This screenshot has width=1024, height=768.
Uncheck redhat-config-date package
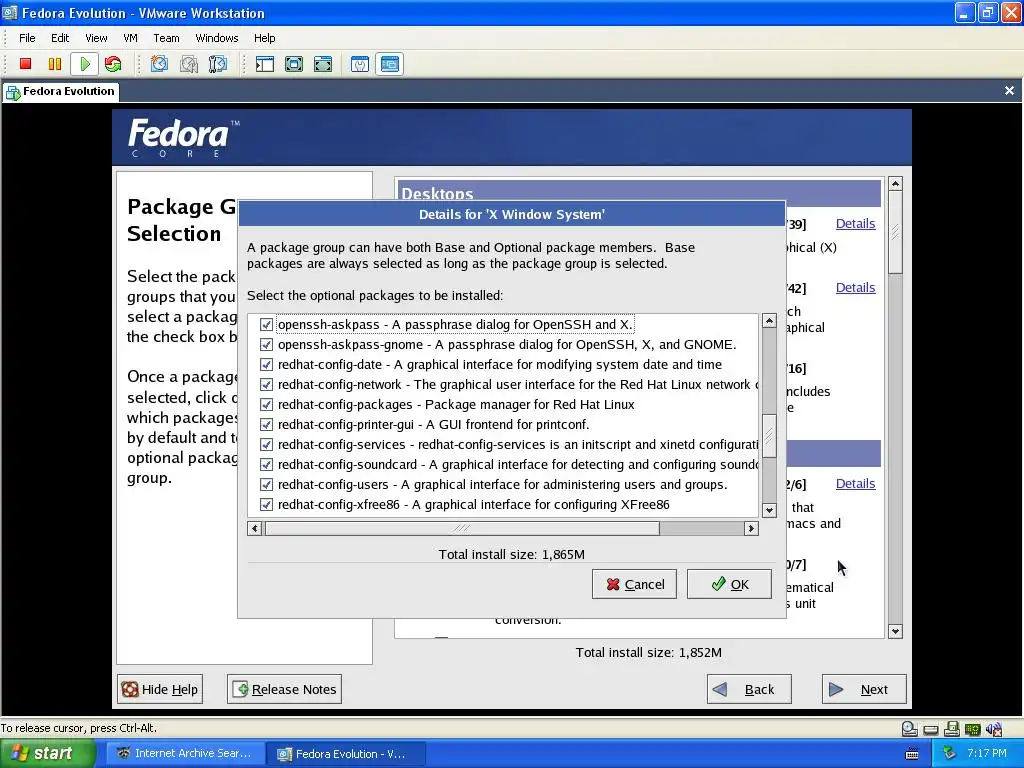point(266,364)
